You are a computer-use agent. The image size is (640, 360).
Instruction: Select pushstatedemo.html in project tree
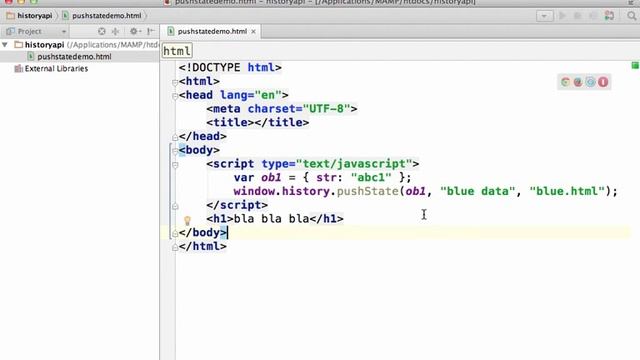(x=74, y=56)
